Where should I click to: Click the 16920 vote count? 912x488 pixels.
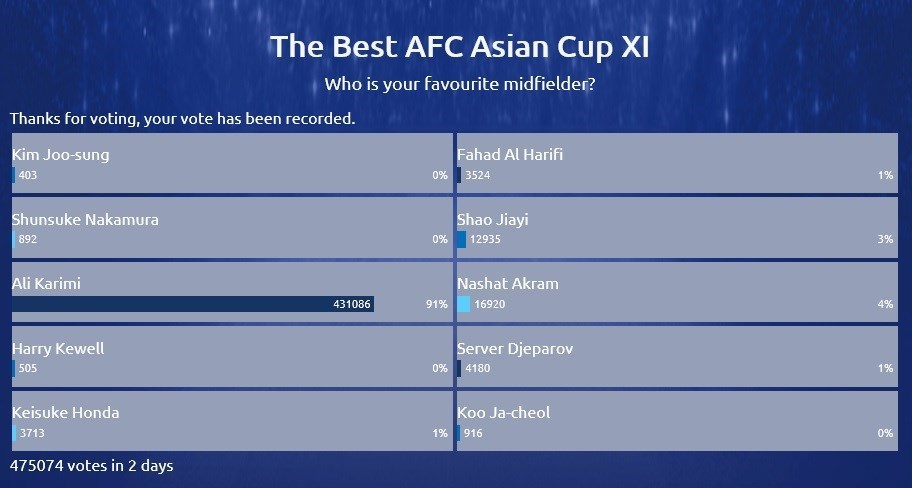coord(490,304)
